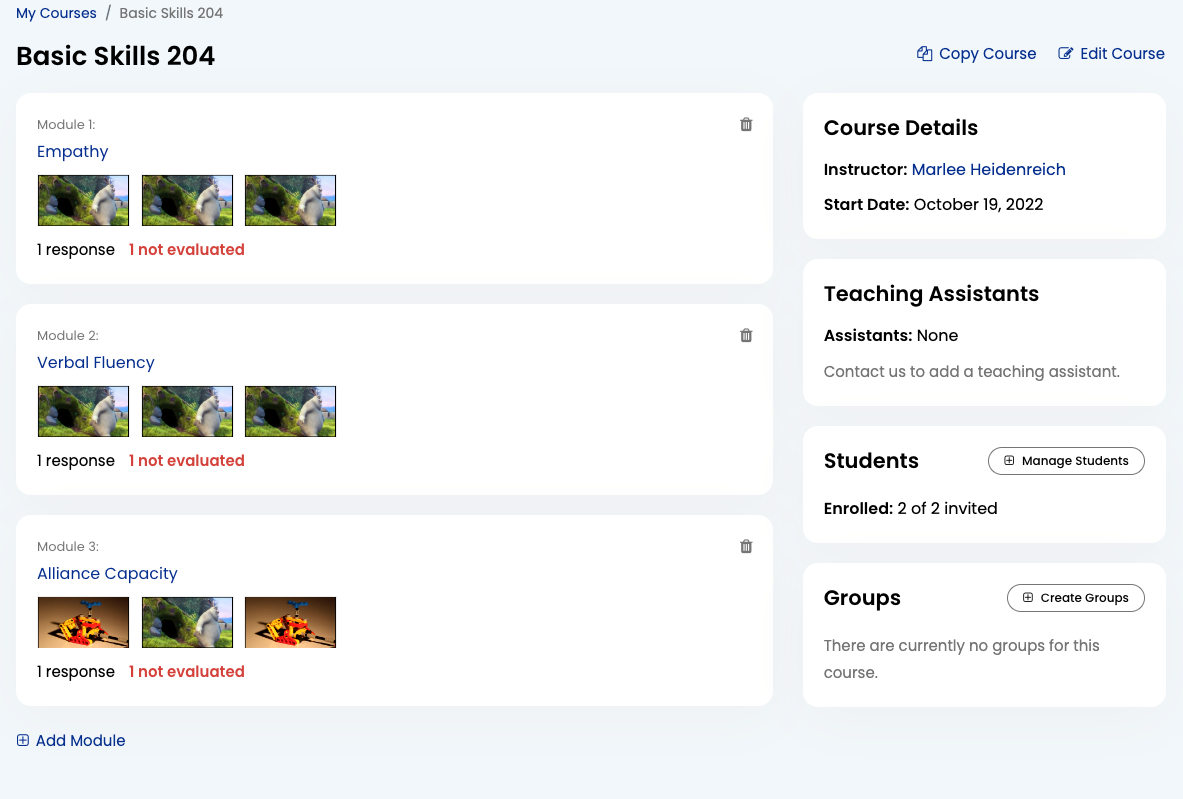Click 'Contact us to add a teaching assistant.'
This screenshot has width=1183, height=799.
coord(972,371)
